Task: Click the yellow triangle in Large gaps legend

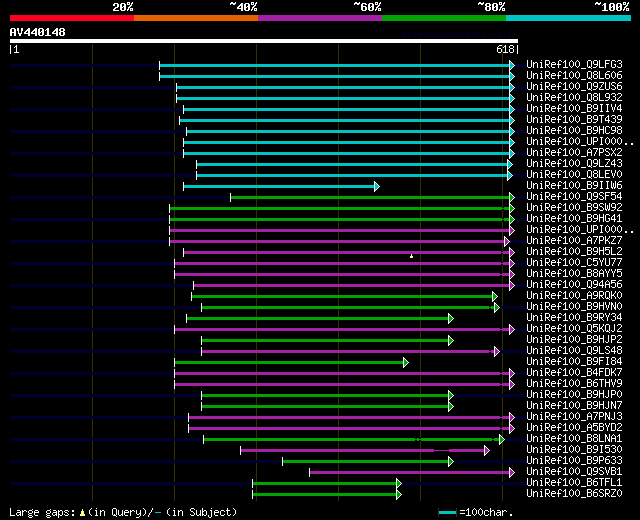Action: click(x=82, y=513)
